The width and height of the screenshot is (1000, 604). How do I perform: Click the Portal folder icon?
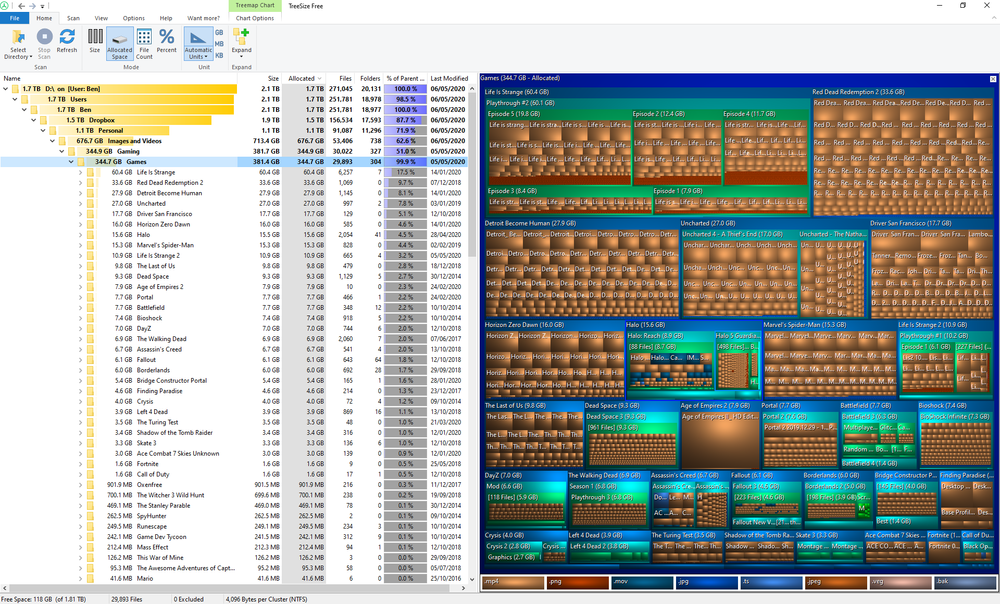pyautogui.click(x=90, y=297)
